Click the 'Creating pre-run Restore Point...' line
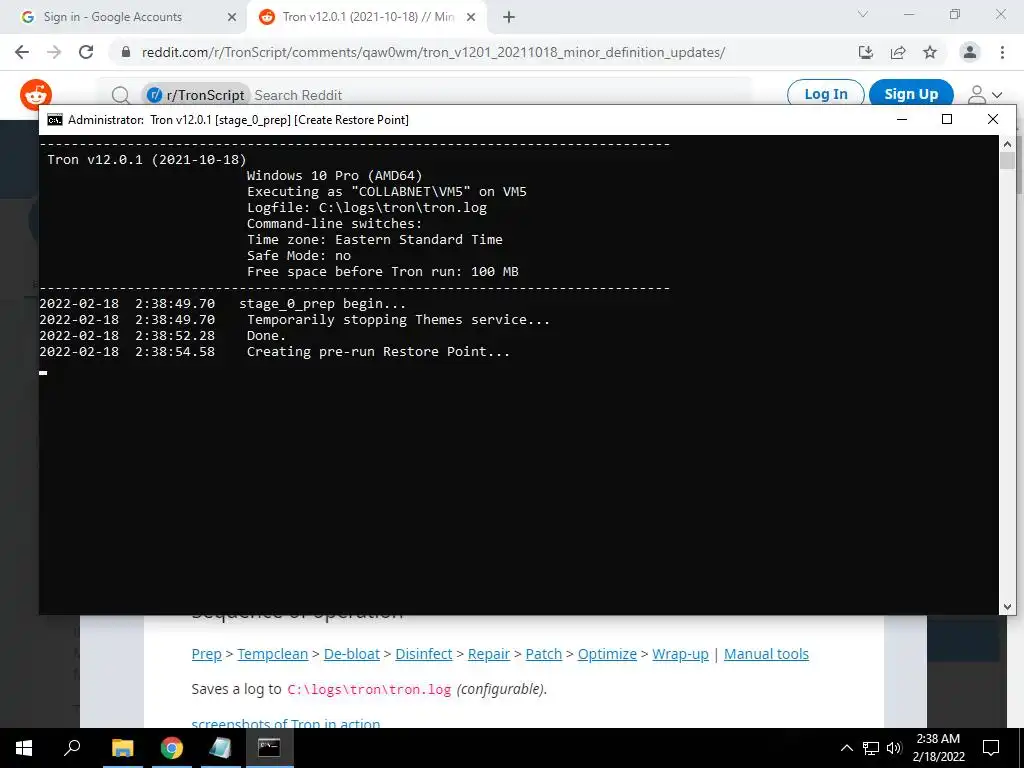Screen dimensions: 1024x768 pyautogui.click(x=377, y=351)
